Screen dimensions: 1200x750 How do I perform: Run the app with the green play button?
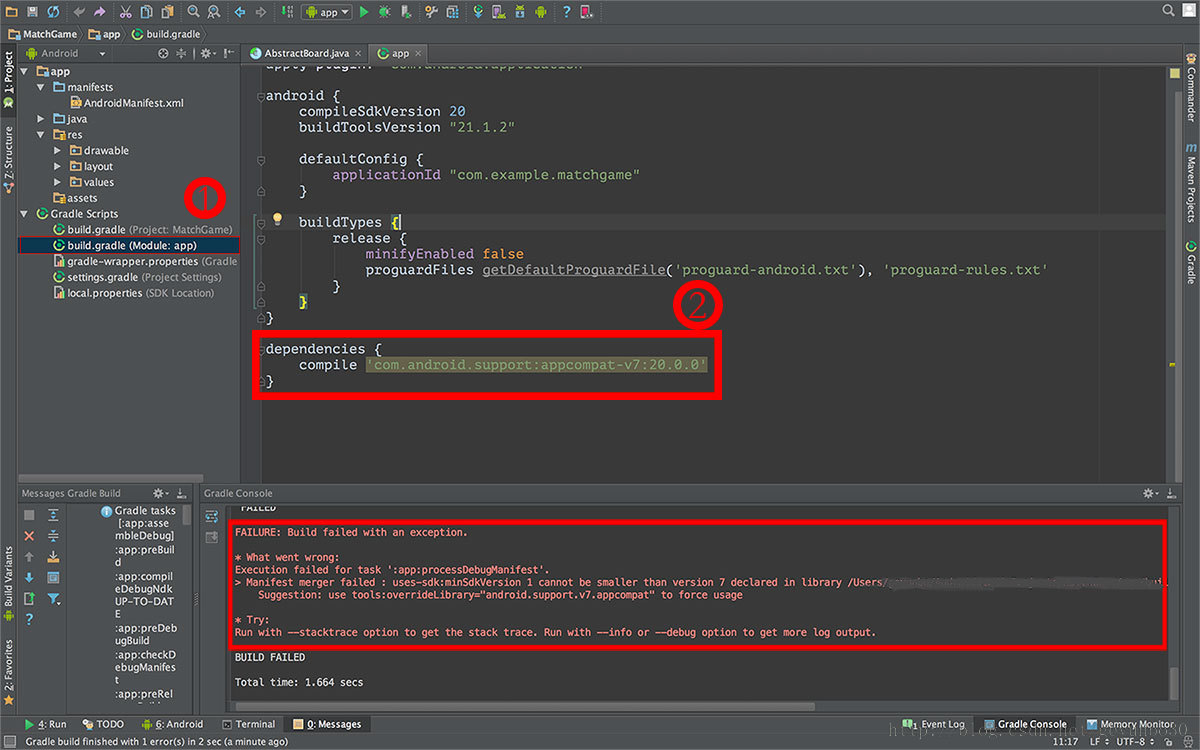(x=364, y=12)
